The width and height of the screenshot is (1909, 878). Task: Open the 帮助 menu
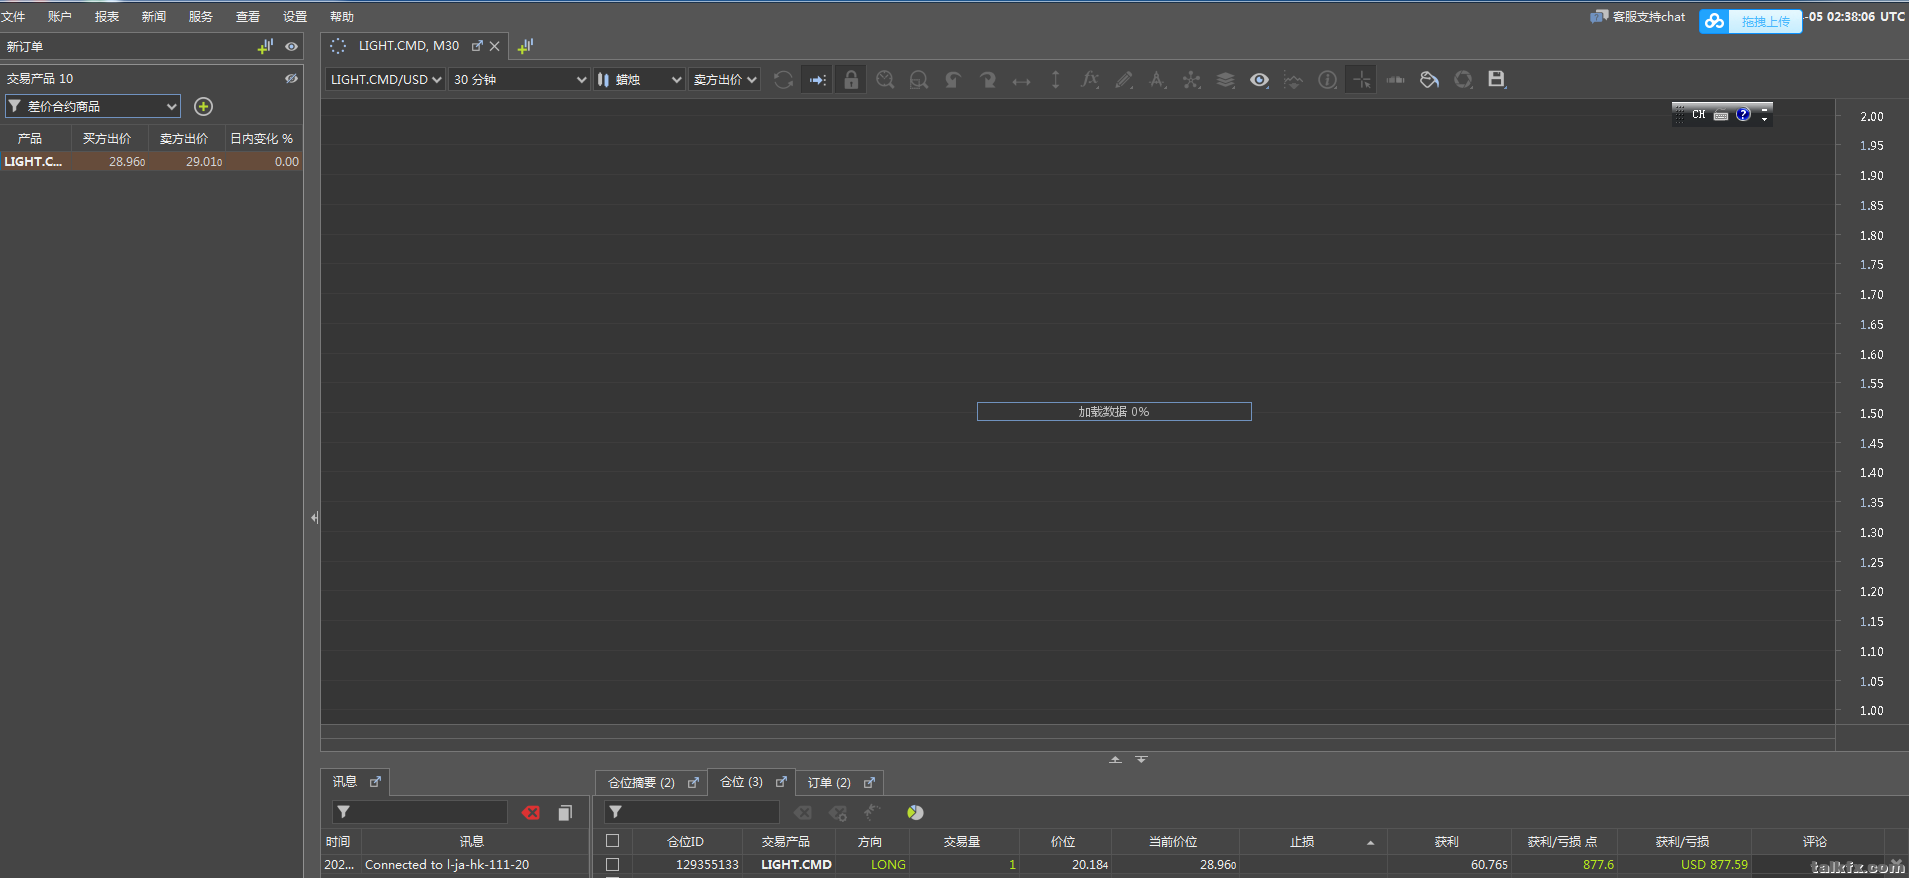tap(342, 17)
